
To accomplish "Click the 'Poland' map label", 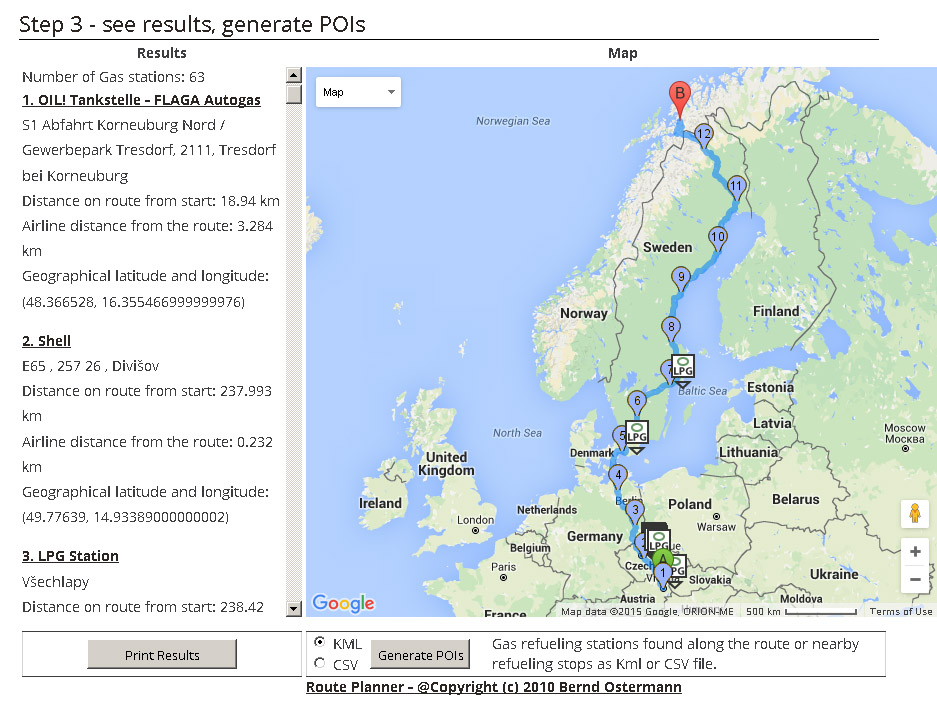I will click(x=690, y=504).
